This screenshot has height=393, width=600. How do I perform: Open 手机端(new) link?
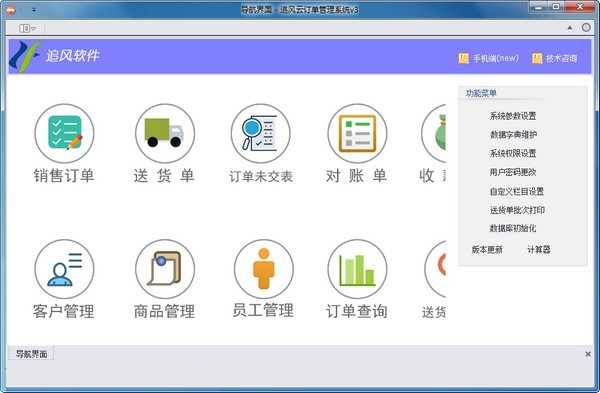click(496, 58)
